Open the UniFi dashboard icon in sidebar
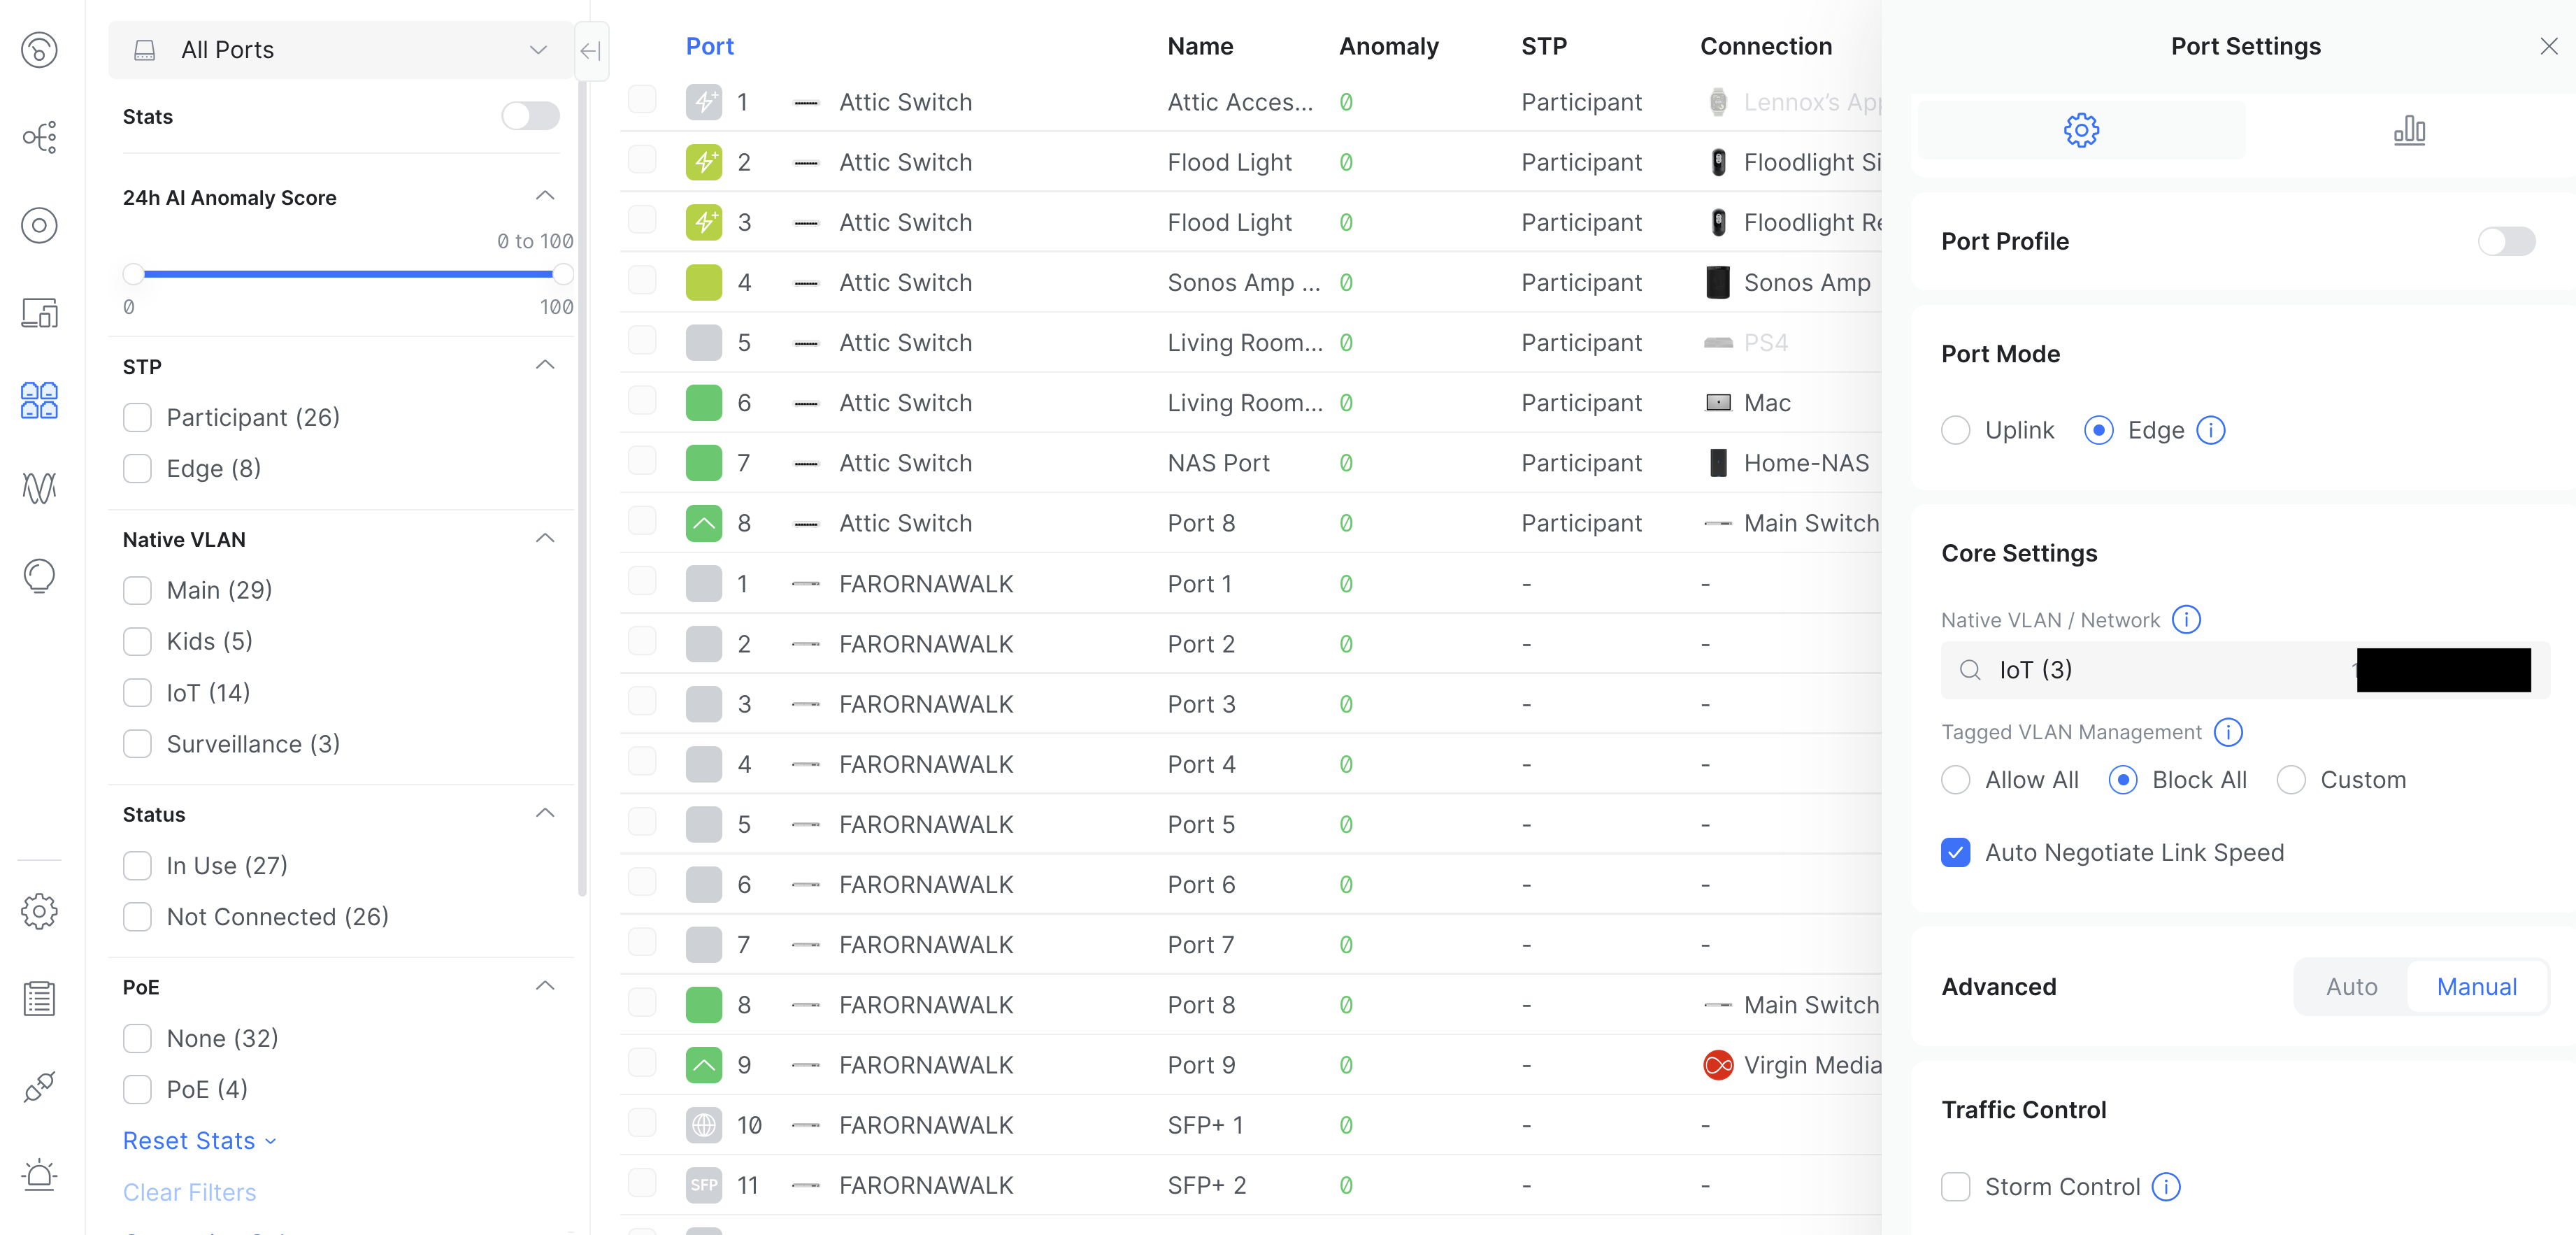The width and height of the screenshot is (2576, 1235). coord(39,49)
